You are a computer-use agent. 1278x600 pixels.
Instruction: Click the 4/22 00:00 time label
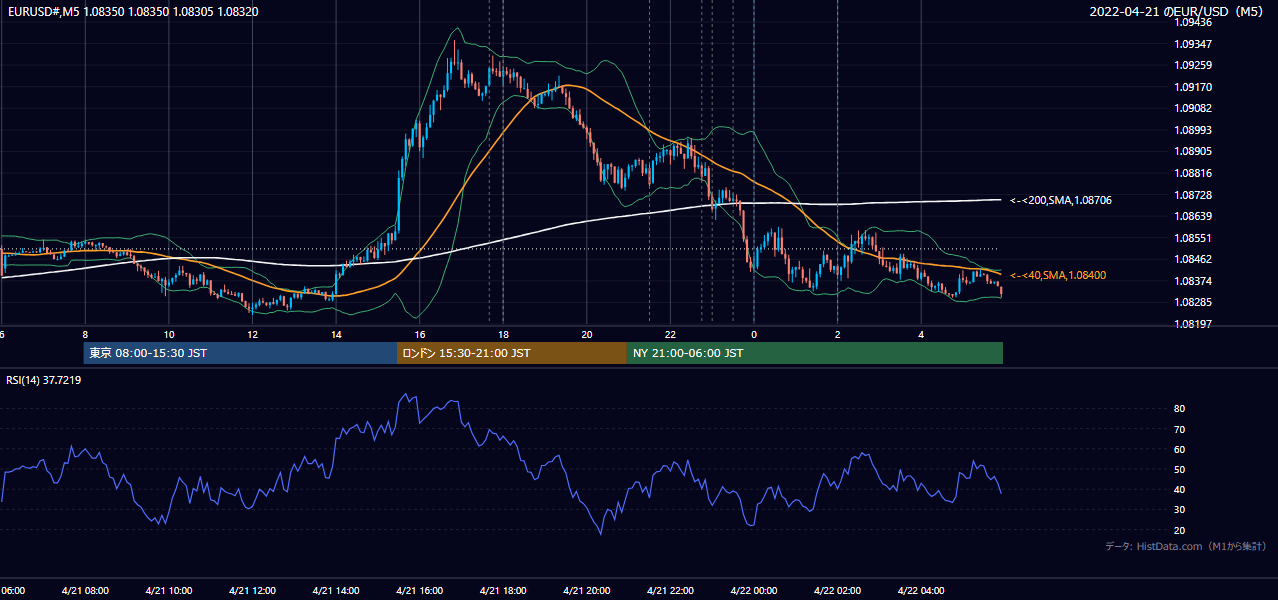[754, 590]
